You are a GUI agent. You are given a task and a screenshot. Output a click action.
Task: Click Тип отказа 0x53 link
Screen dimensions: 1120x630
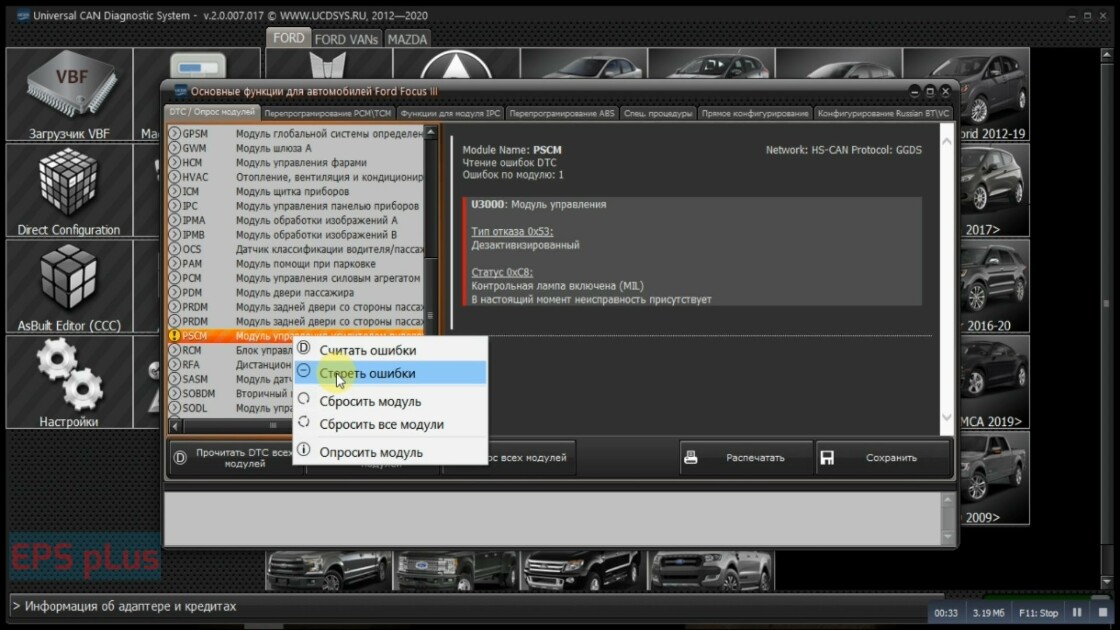[x=512, y=231]
